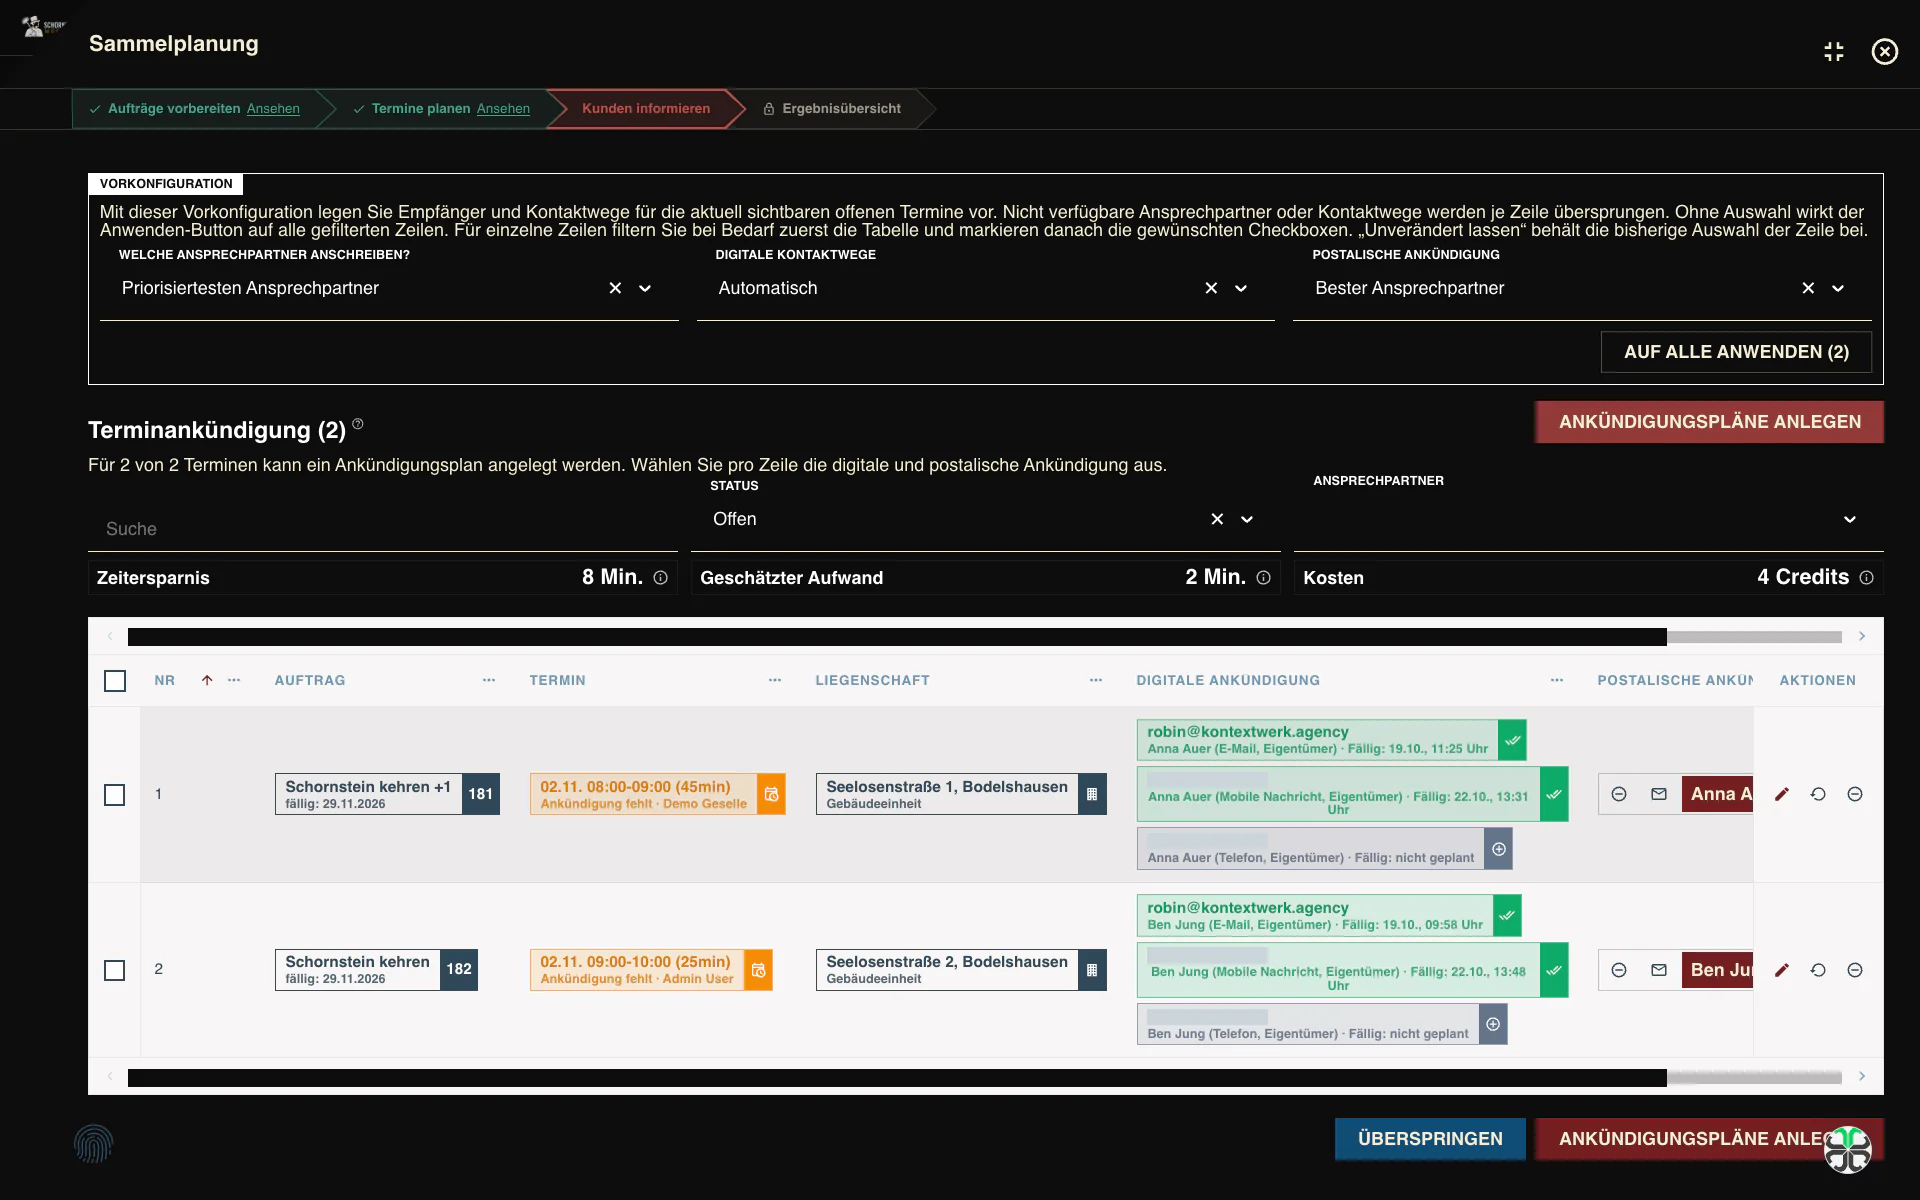This screenshot has height=1200, width=1920.
Task: Skip this step with Überspringen
Action: 1430,1139
